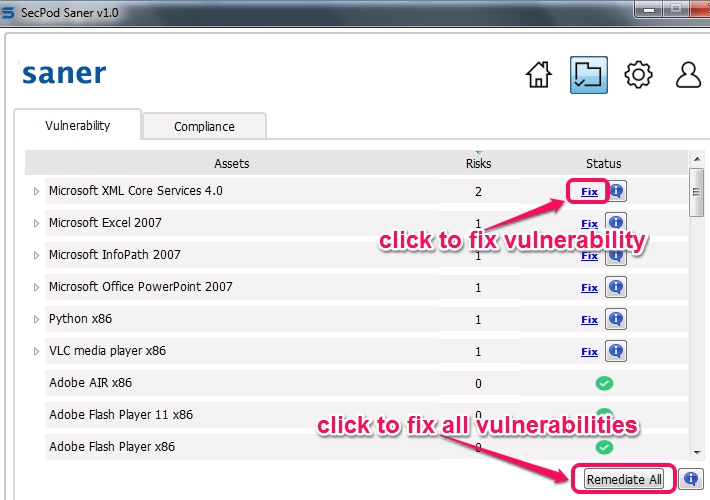Click Fix for VLC media player x86

pos(589,351)
